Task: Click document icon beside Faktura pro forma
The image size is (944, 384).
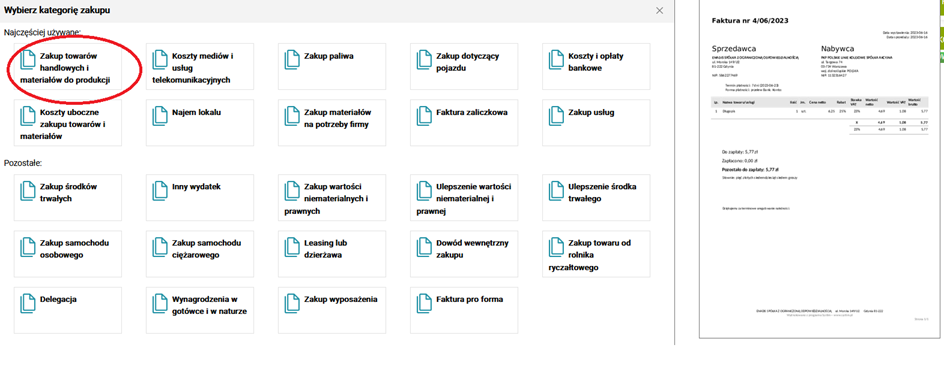Action: (x=425, y=303)
